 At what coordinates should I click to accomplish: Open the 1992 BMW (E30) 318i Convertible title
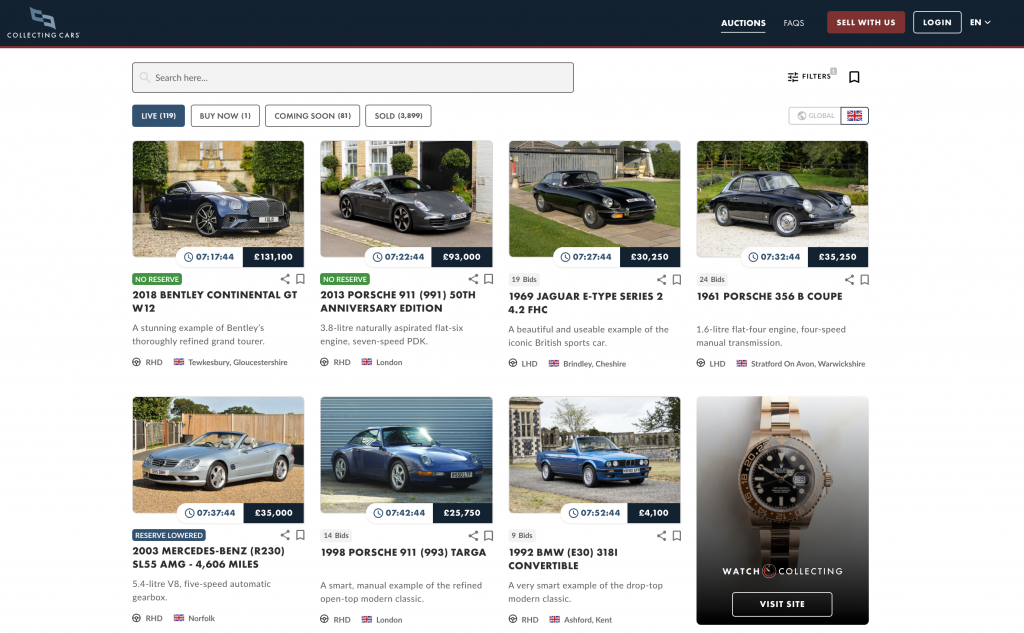pos(563,559)
